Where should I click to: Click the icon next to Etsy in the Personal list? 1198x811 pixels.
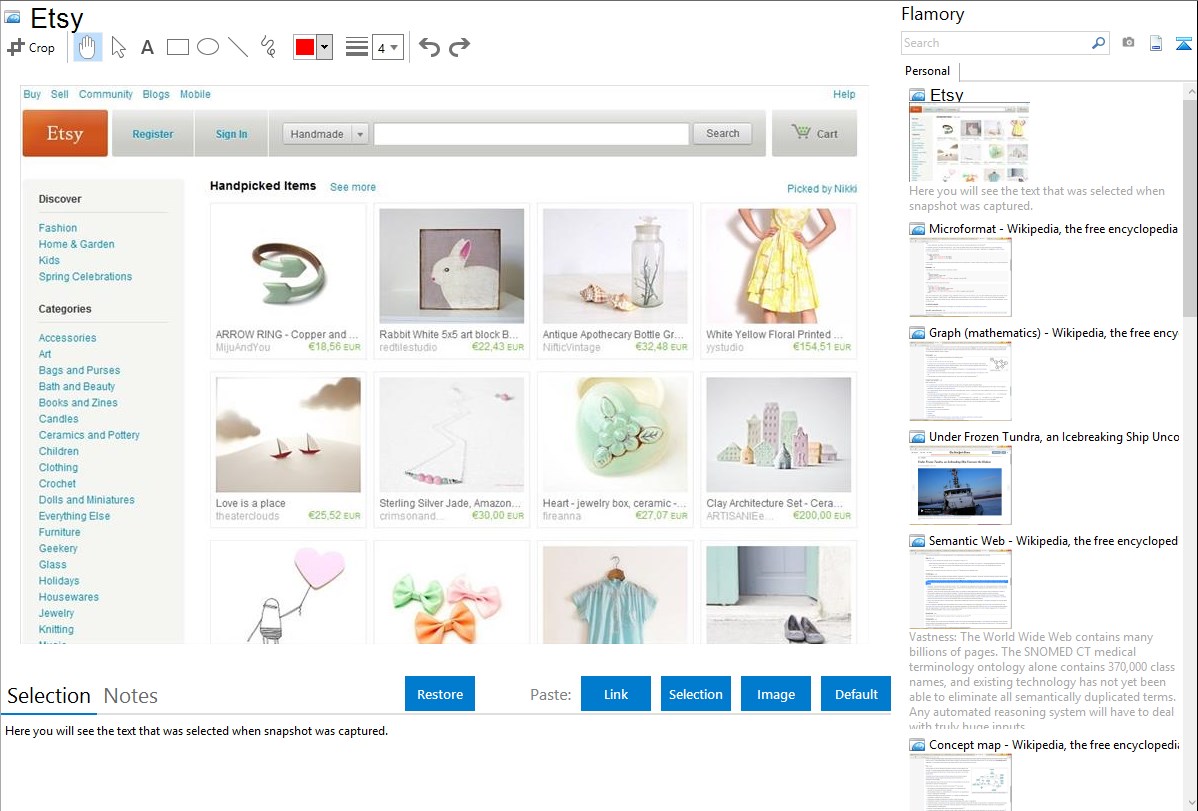point(917,96)
